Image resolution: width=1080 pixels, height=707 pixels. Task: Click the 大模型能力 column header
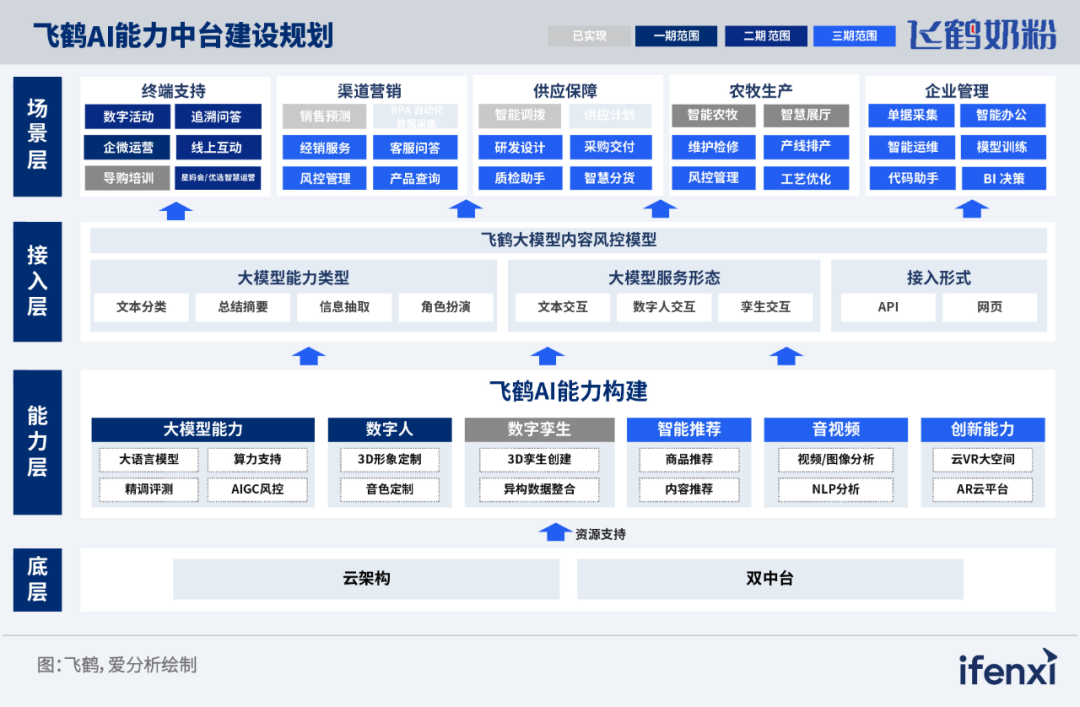[x=203, y=429]
